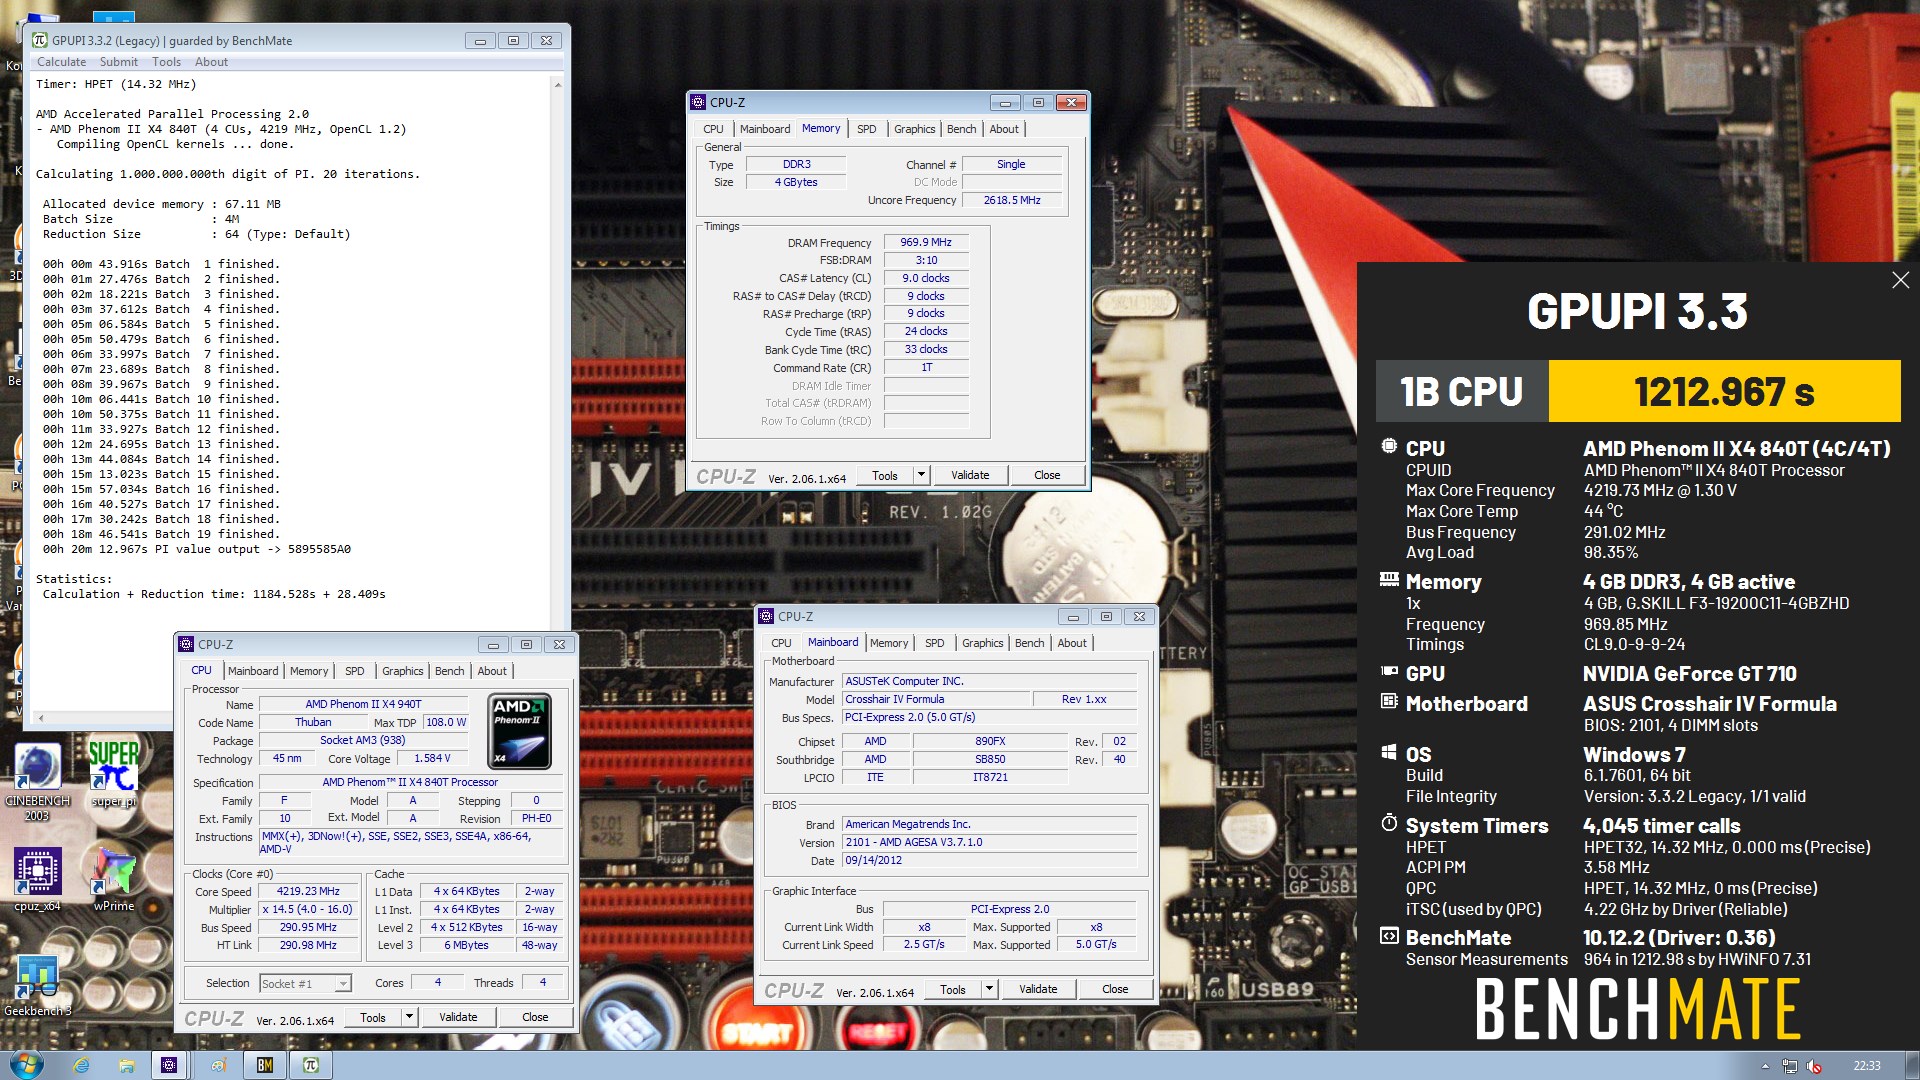Expand Tools dropdown arrow in Memory CPU-Z window

921,475
